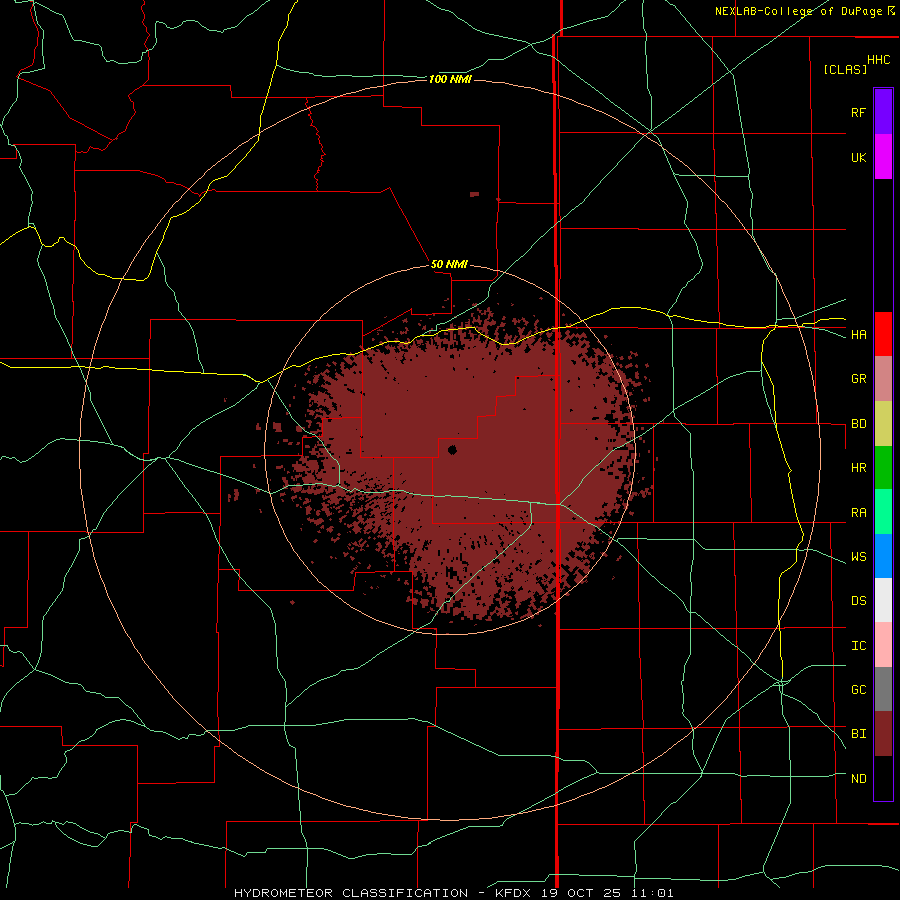Click the 'HR' legend label
This screenshot has width=900, height=900.
(x=858, y=468)
